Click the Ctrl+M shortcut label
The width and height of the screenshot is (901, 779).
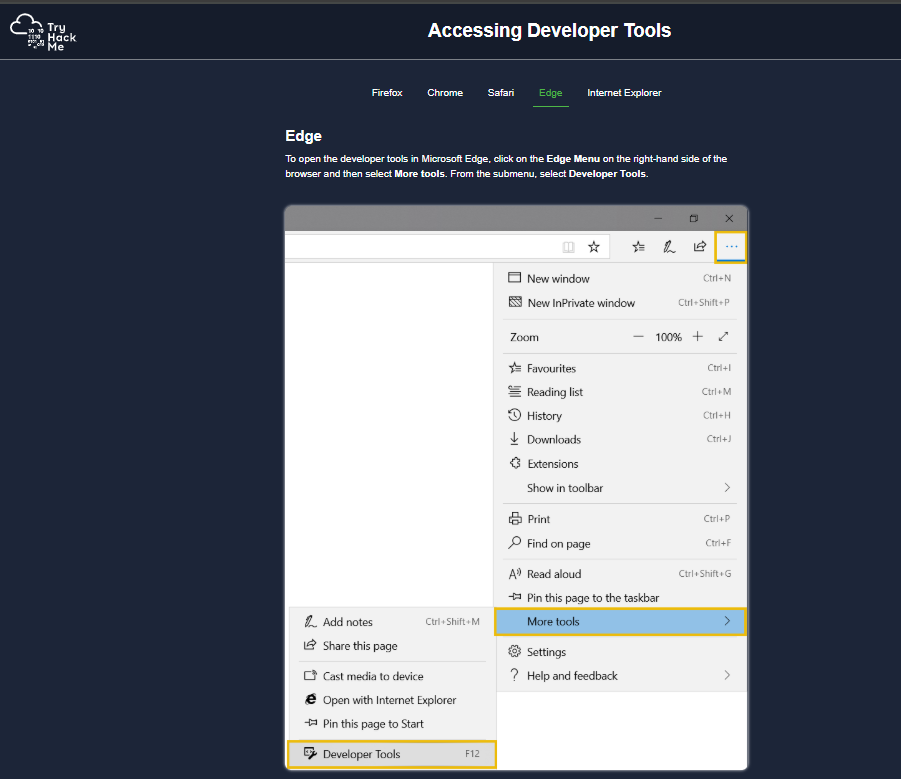pyautogui.click(x=717, y=392)
